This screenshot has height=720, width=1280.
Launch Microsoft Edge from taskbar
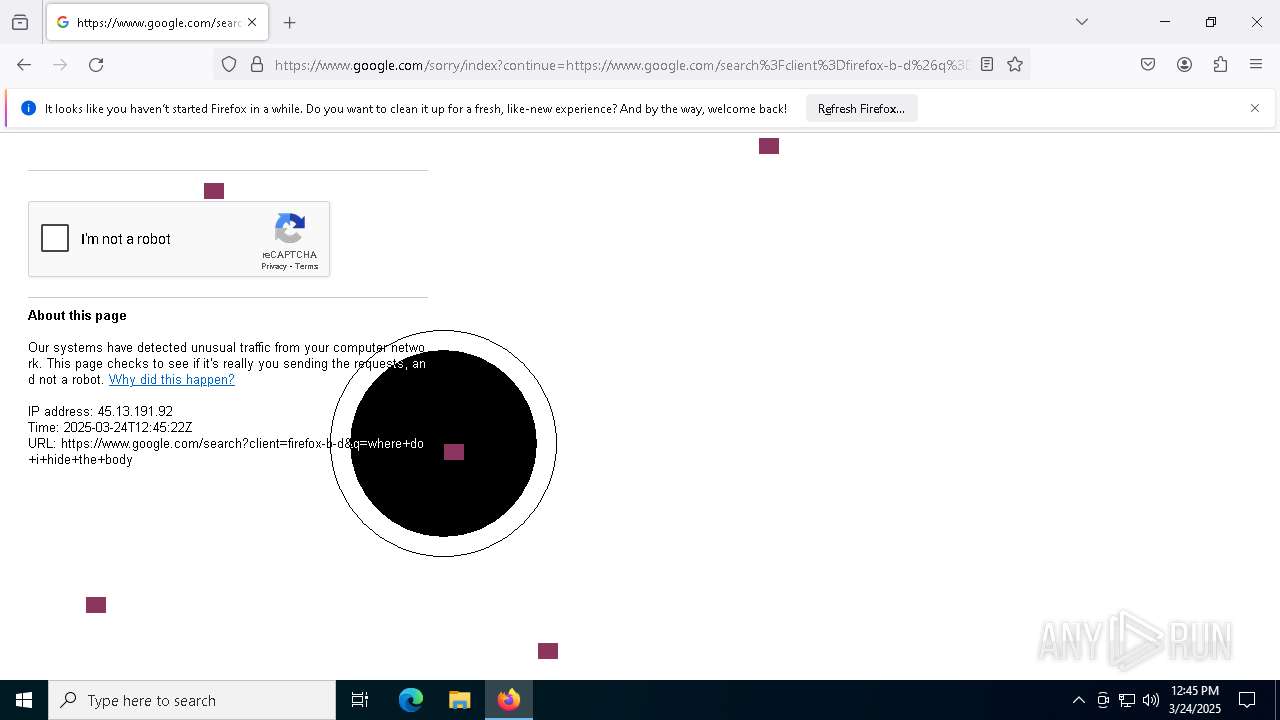click(411, 700)
